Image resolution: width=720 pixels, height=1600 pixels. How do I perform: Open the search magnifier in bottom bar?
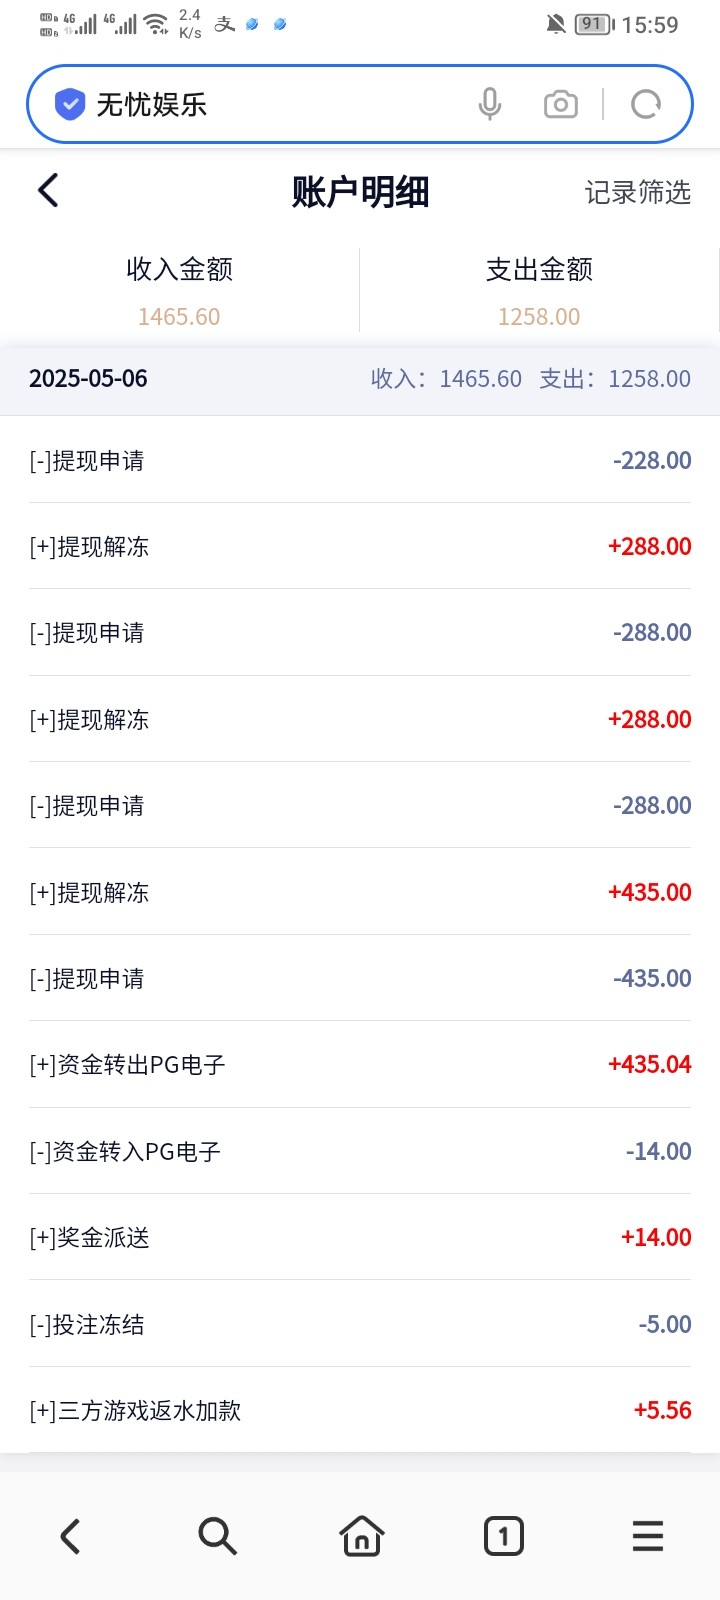216,1536
